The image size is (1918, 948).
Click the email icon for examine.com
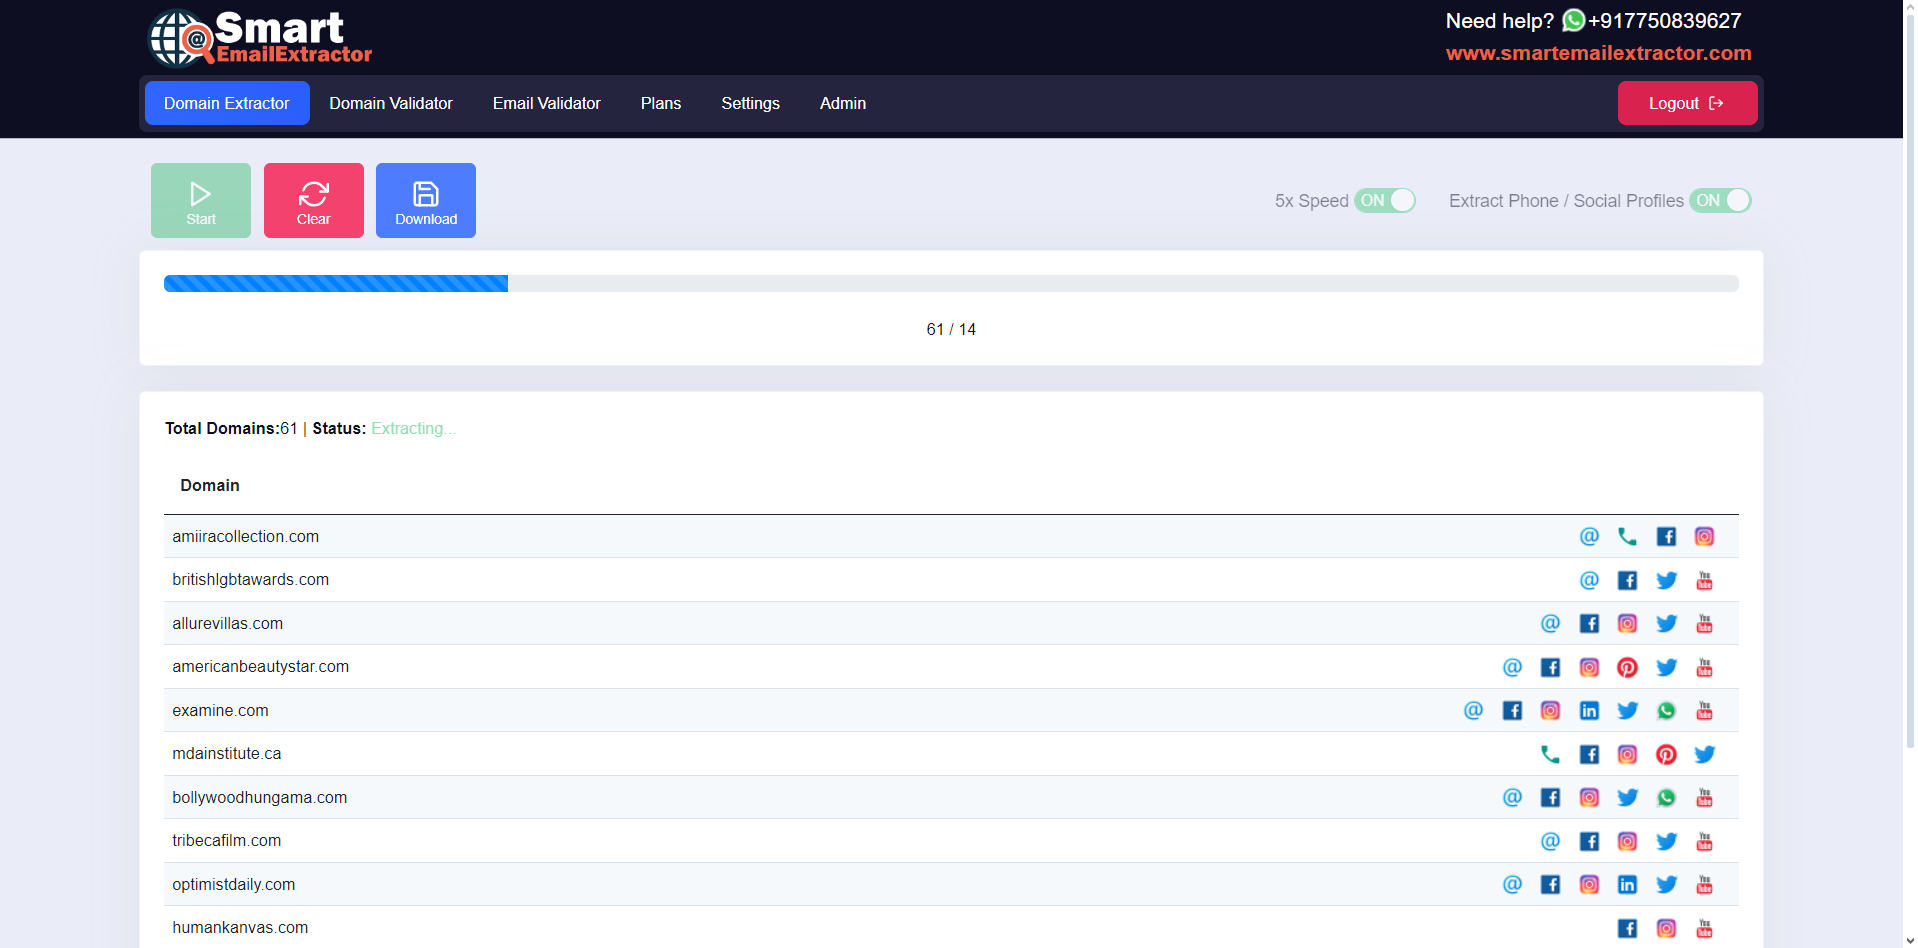tap(1473, 711)
